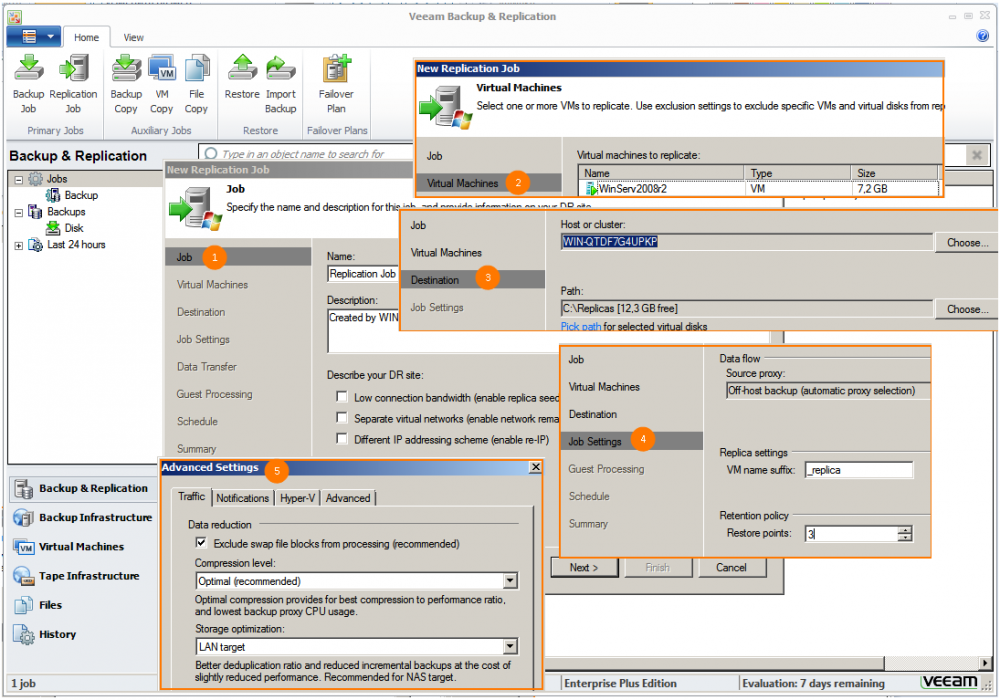Click the Backups node icon in tree

36,212
